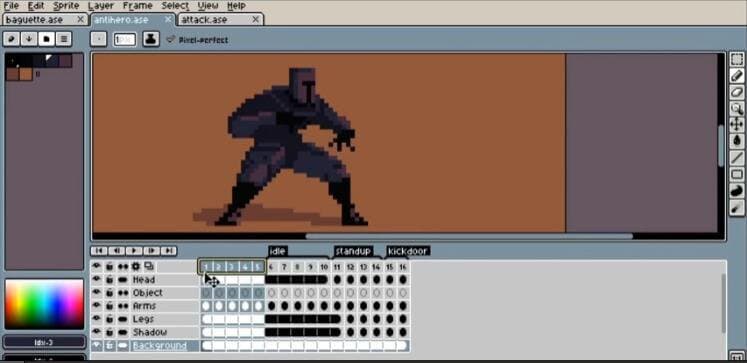Toggle all layers visibility in timeline header
The image size is (747, 363).
coord(97,266)
